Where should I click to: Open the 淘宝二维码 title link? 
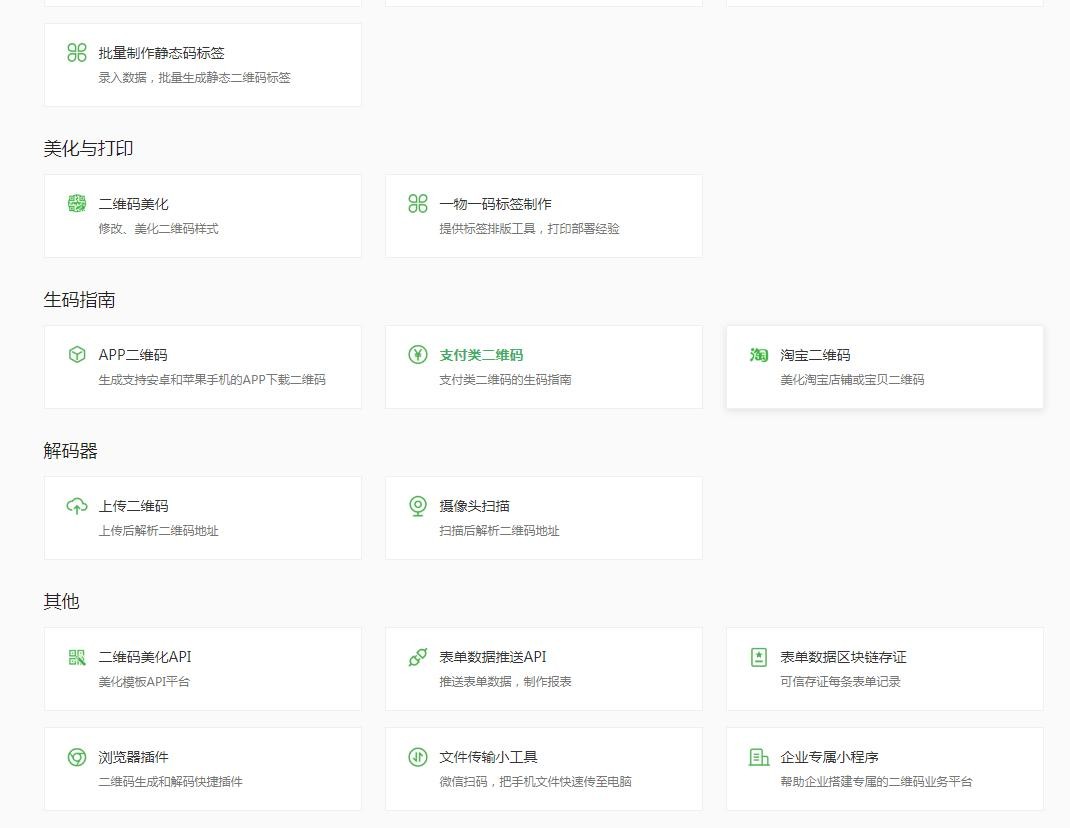[815, 355]
